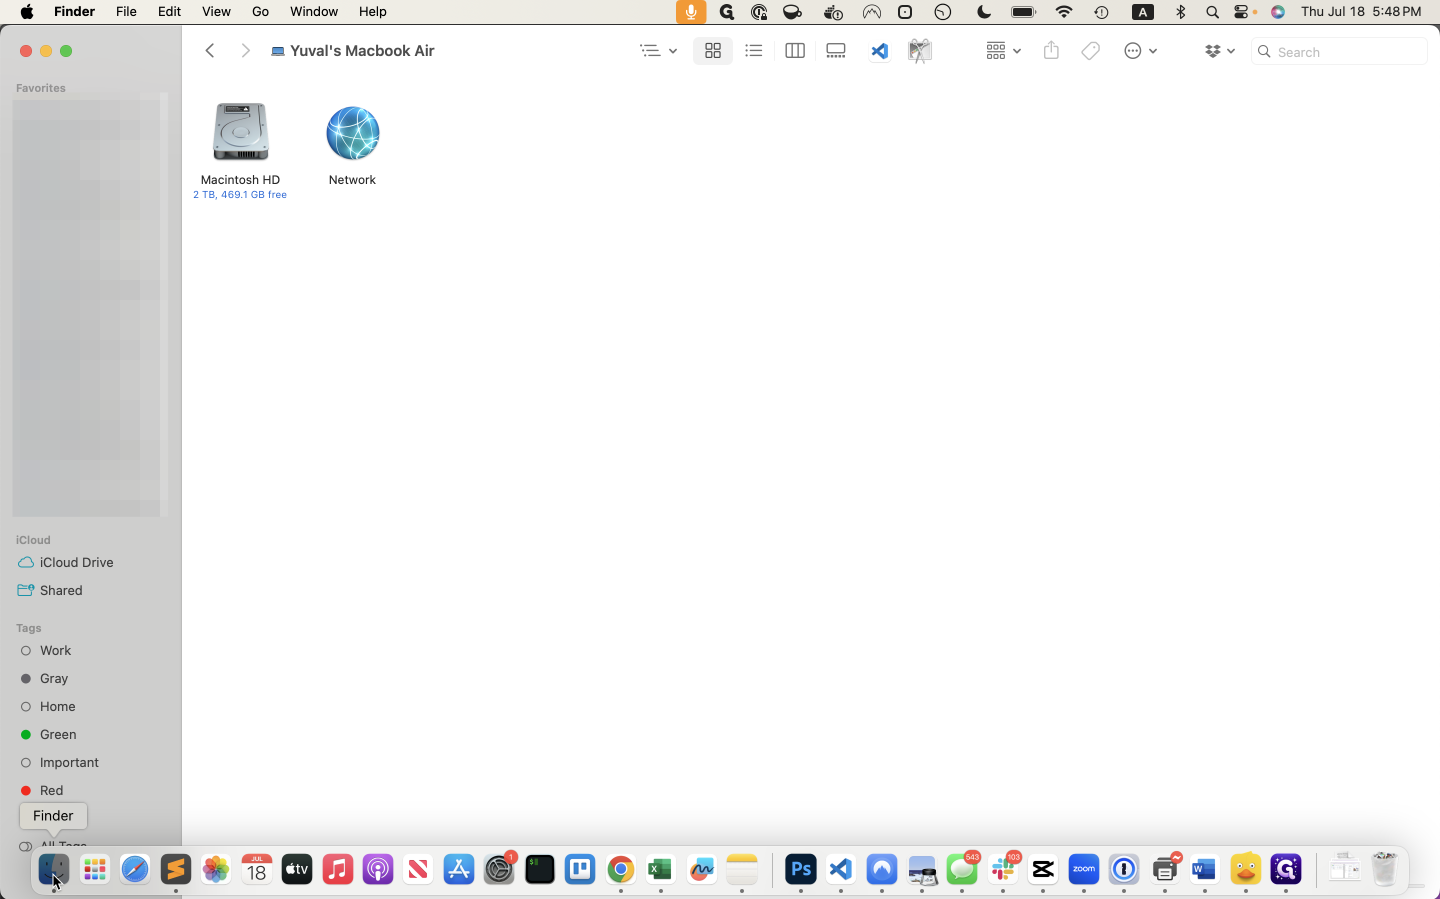This screenshot has width=1440, height=899.
Task: Click the '2 TB, 469.1 GB free' text
Action: pyautogui.click(x=240, y=195)
